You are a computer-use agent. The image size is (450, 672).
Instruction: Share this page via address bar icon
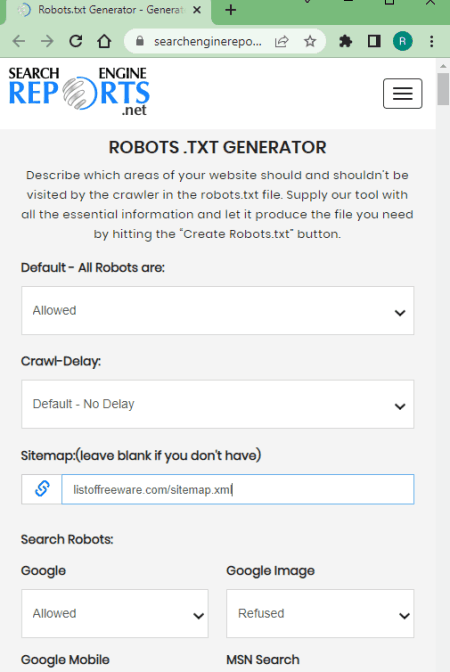pyautogui.click(x=282, y=41)
